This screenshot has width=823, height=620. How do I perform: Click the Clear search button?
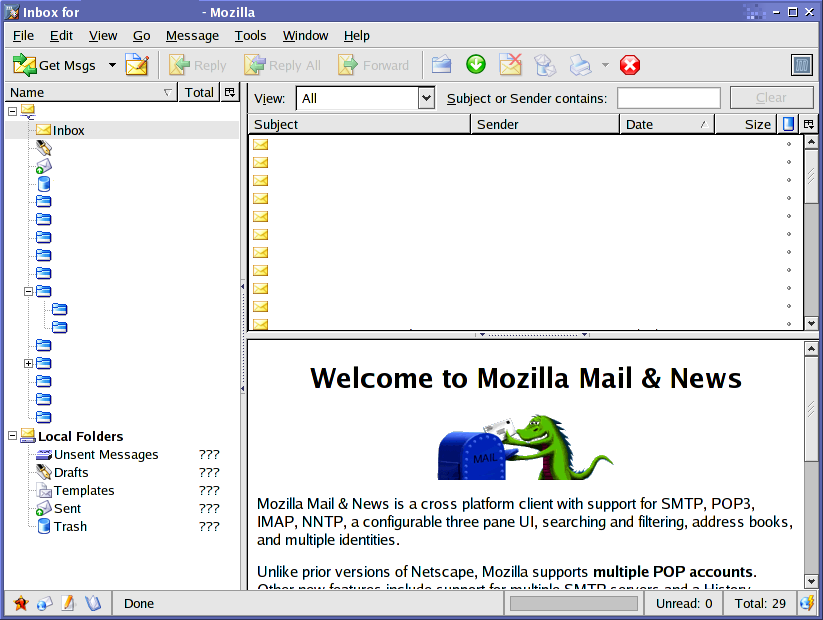pyautogui.click(x=771, y=98)
